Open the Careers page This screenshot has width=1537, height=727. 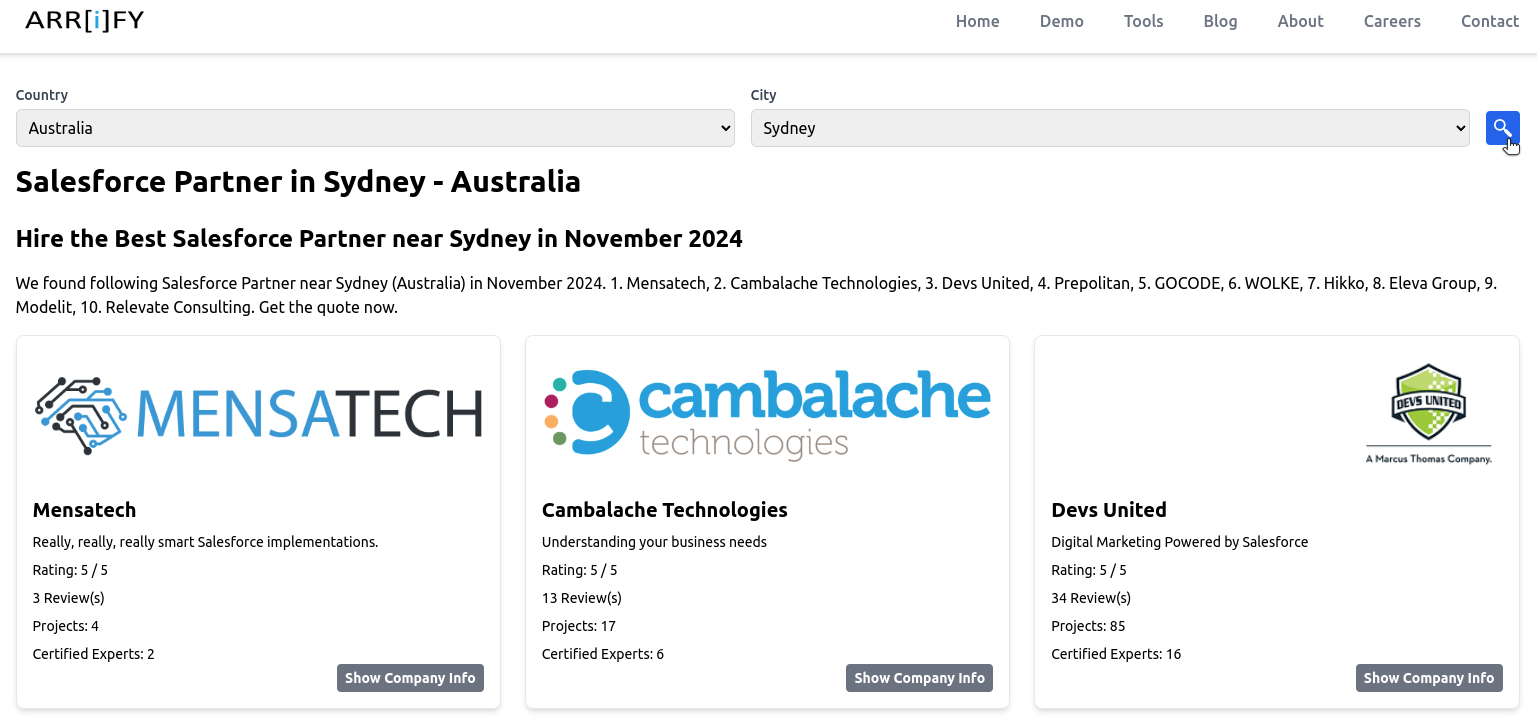1392,21
